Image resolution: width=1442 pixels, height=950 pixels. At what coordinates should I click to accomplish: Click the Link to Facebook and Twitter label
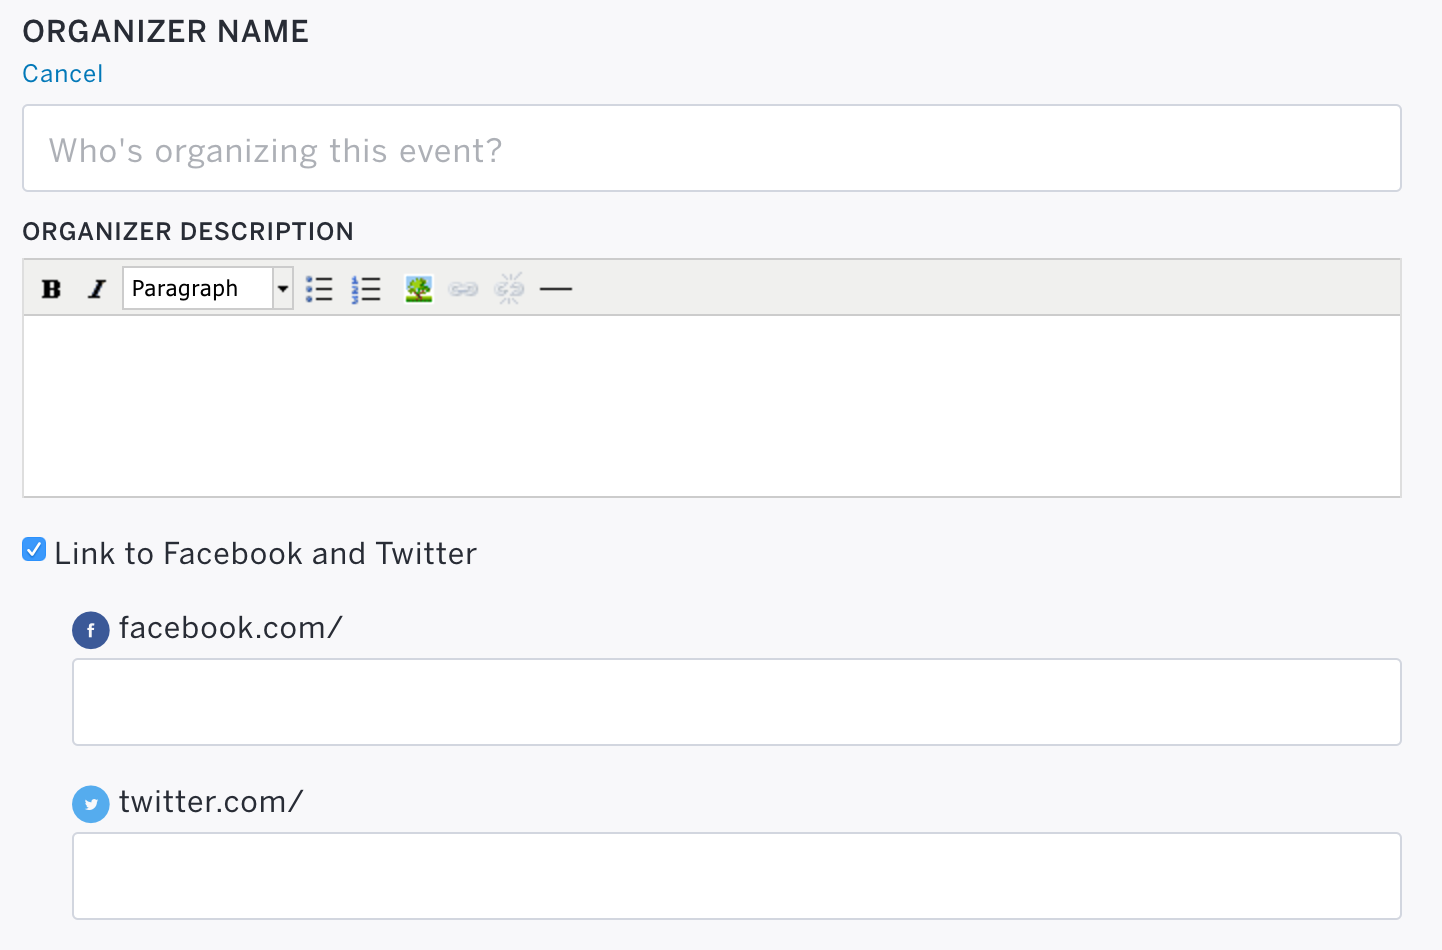tap(266, 553)
